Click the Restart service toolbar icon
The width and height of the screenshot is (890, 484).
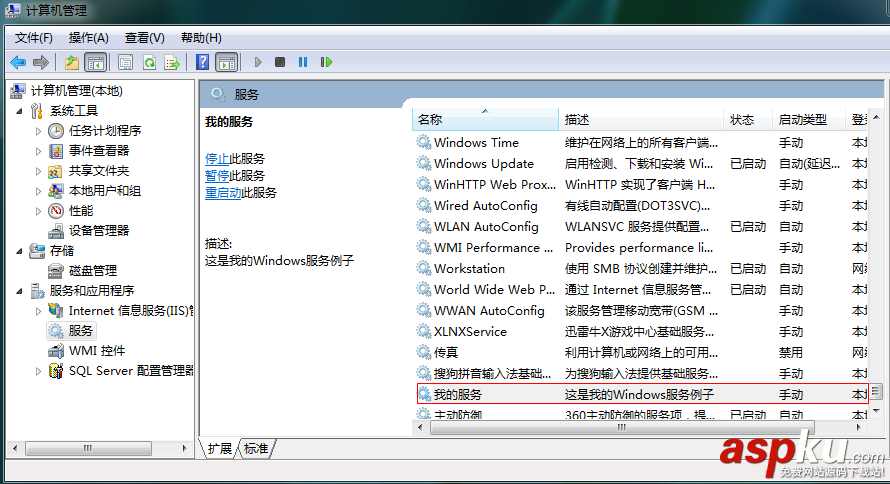click(x=326, y=62)
